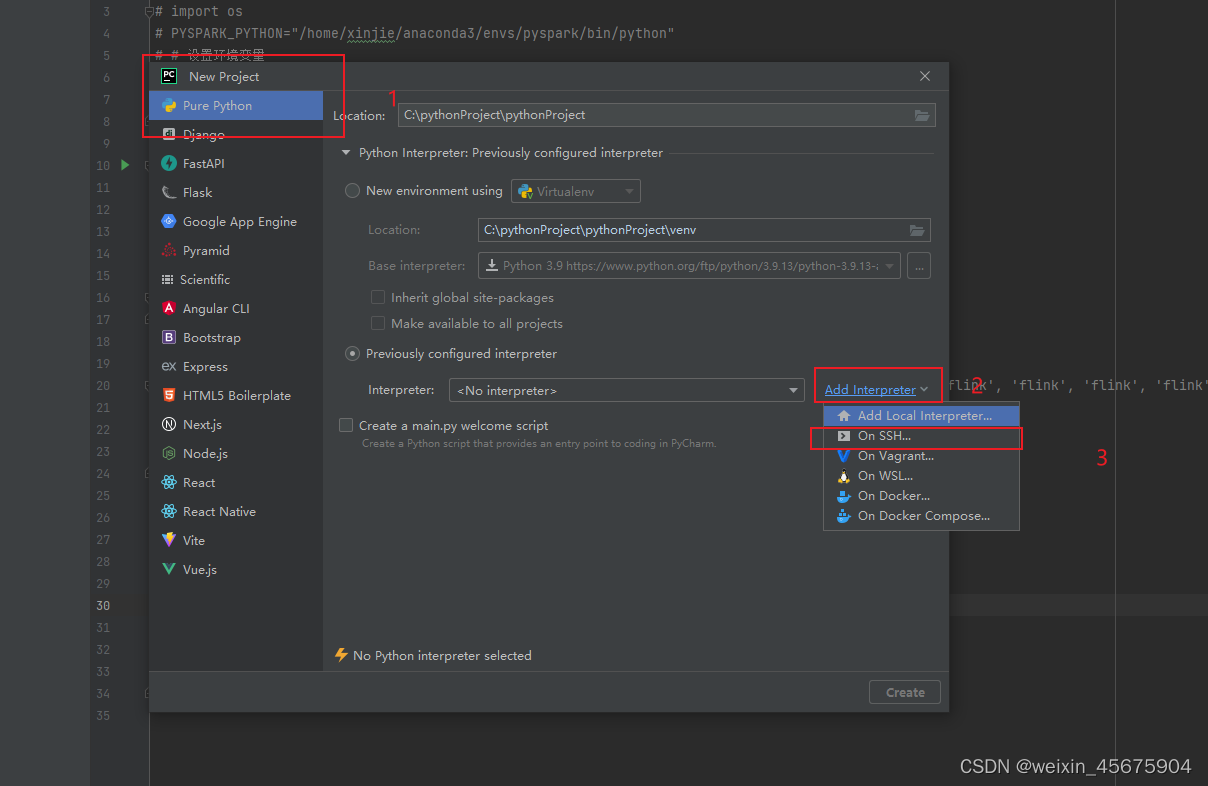Enable Create a main.py welcome script
Viewport: 1208px width, 786px height.
pos(345,425)
